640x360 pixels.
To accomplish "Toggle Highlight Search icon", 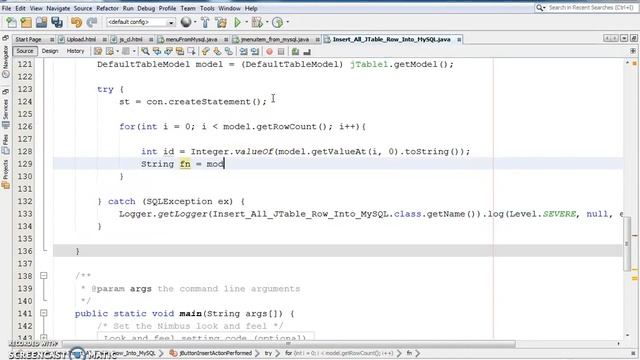I will coord(180,51).
